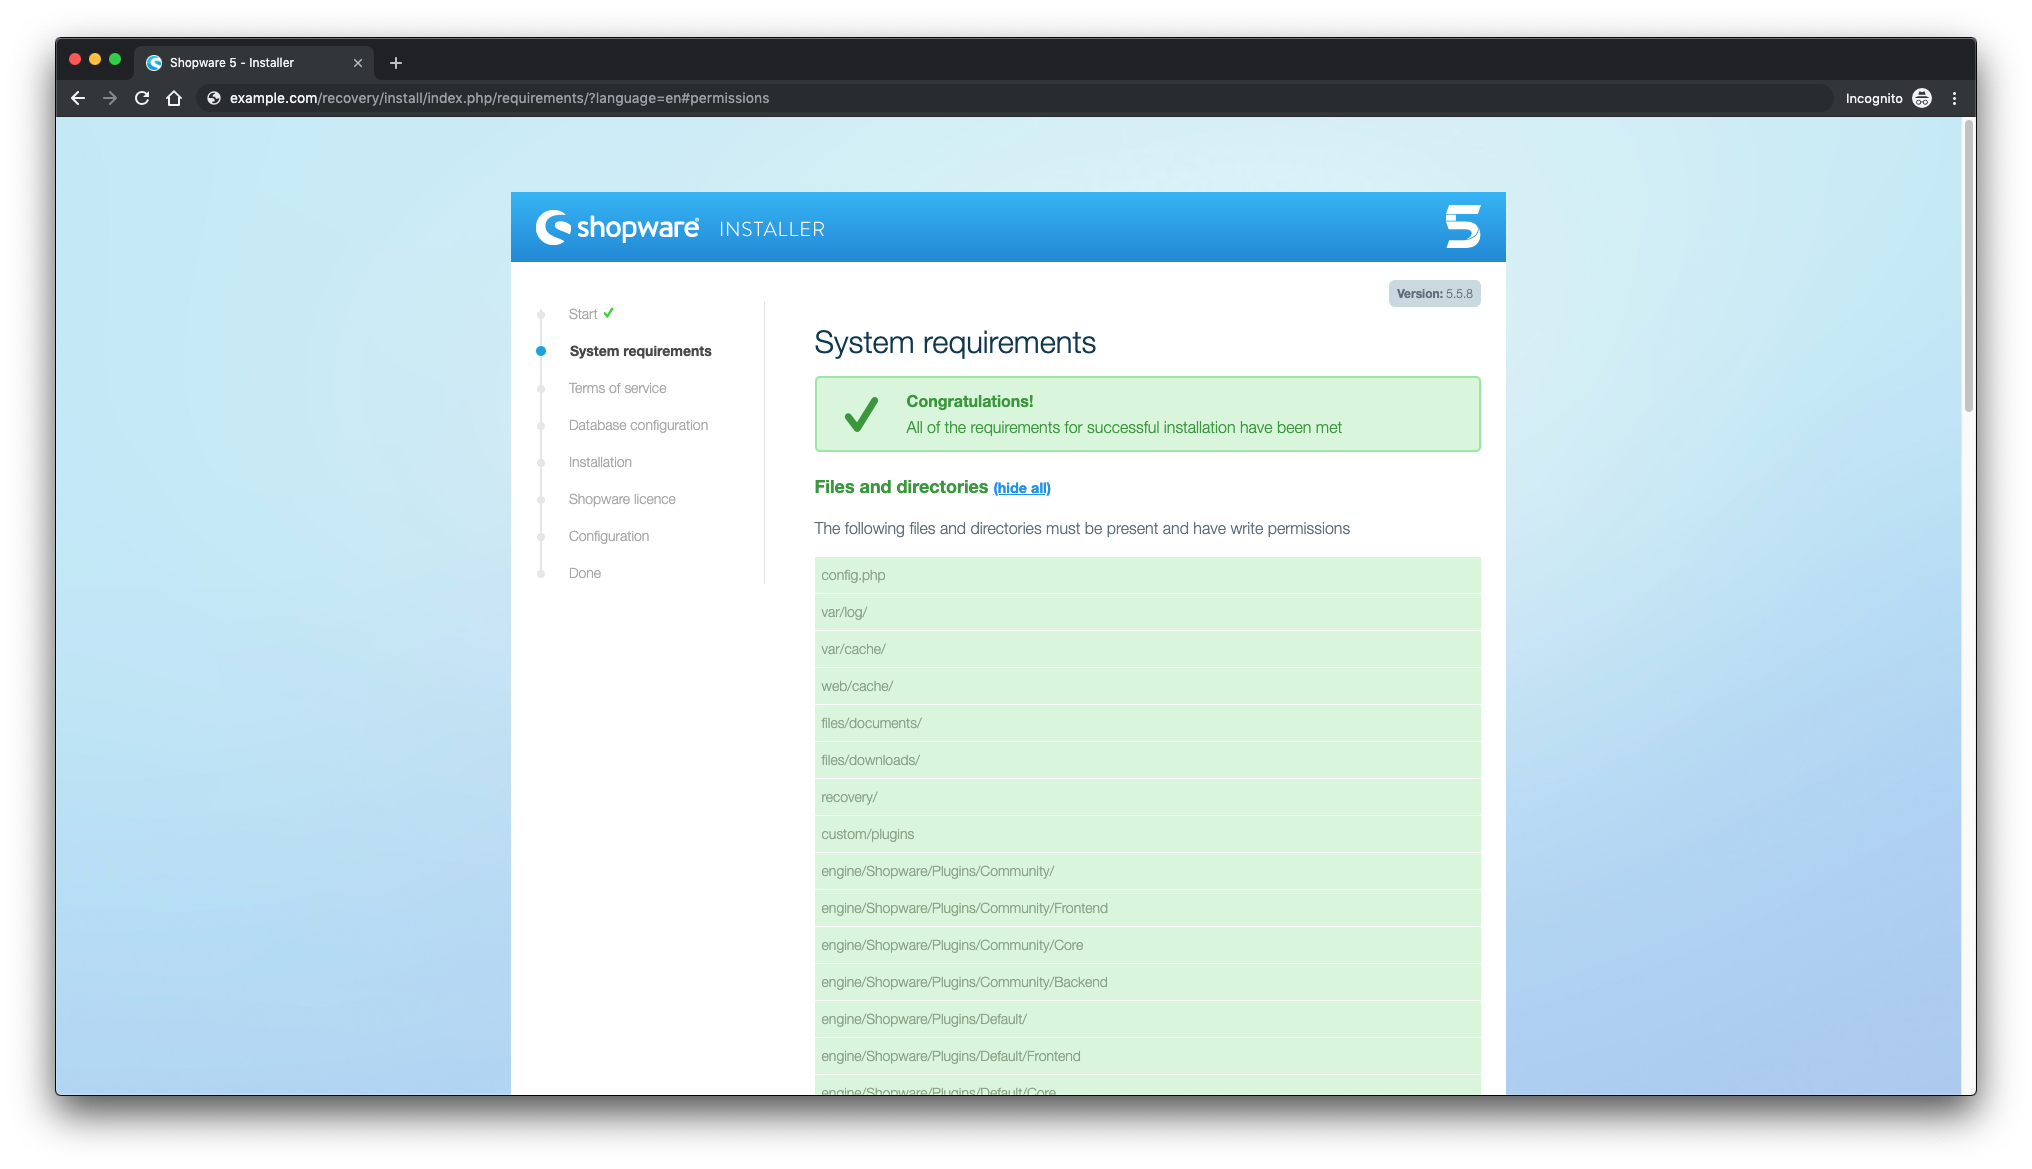This screenshot has height=1169, width=2032.
Task: Open a new browser tab
Action: (395, 62)
